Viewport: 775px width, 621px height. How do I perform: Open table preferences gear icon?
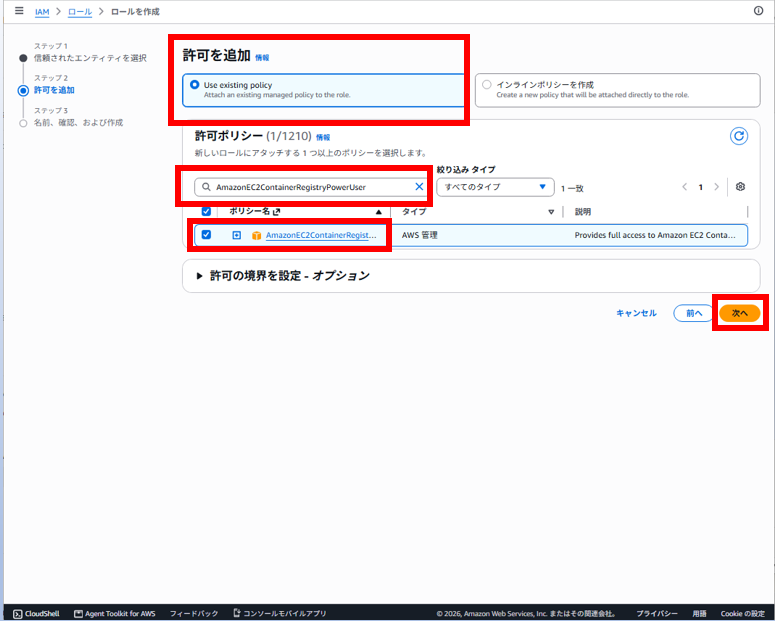click(x=740, y=186)
